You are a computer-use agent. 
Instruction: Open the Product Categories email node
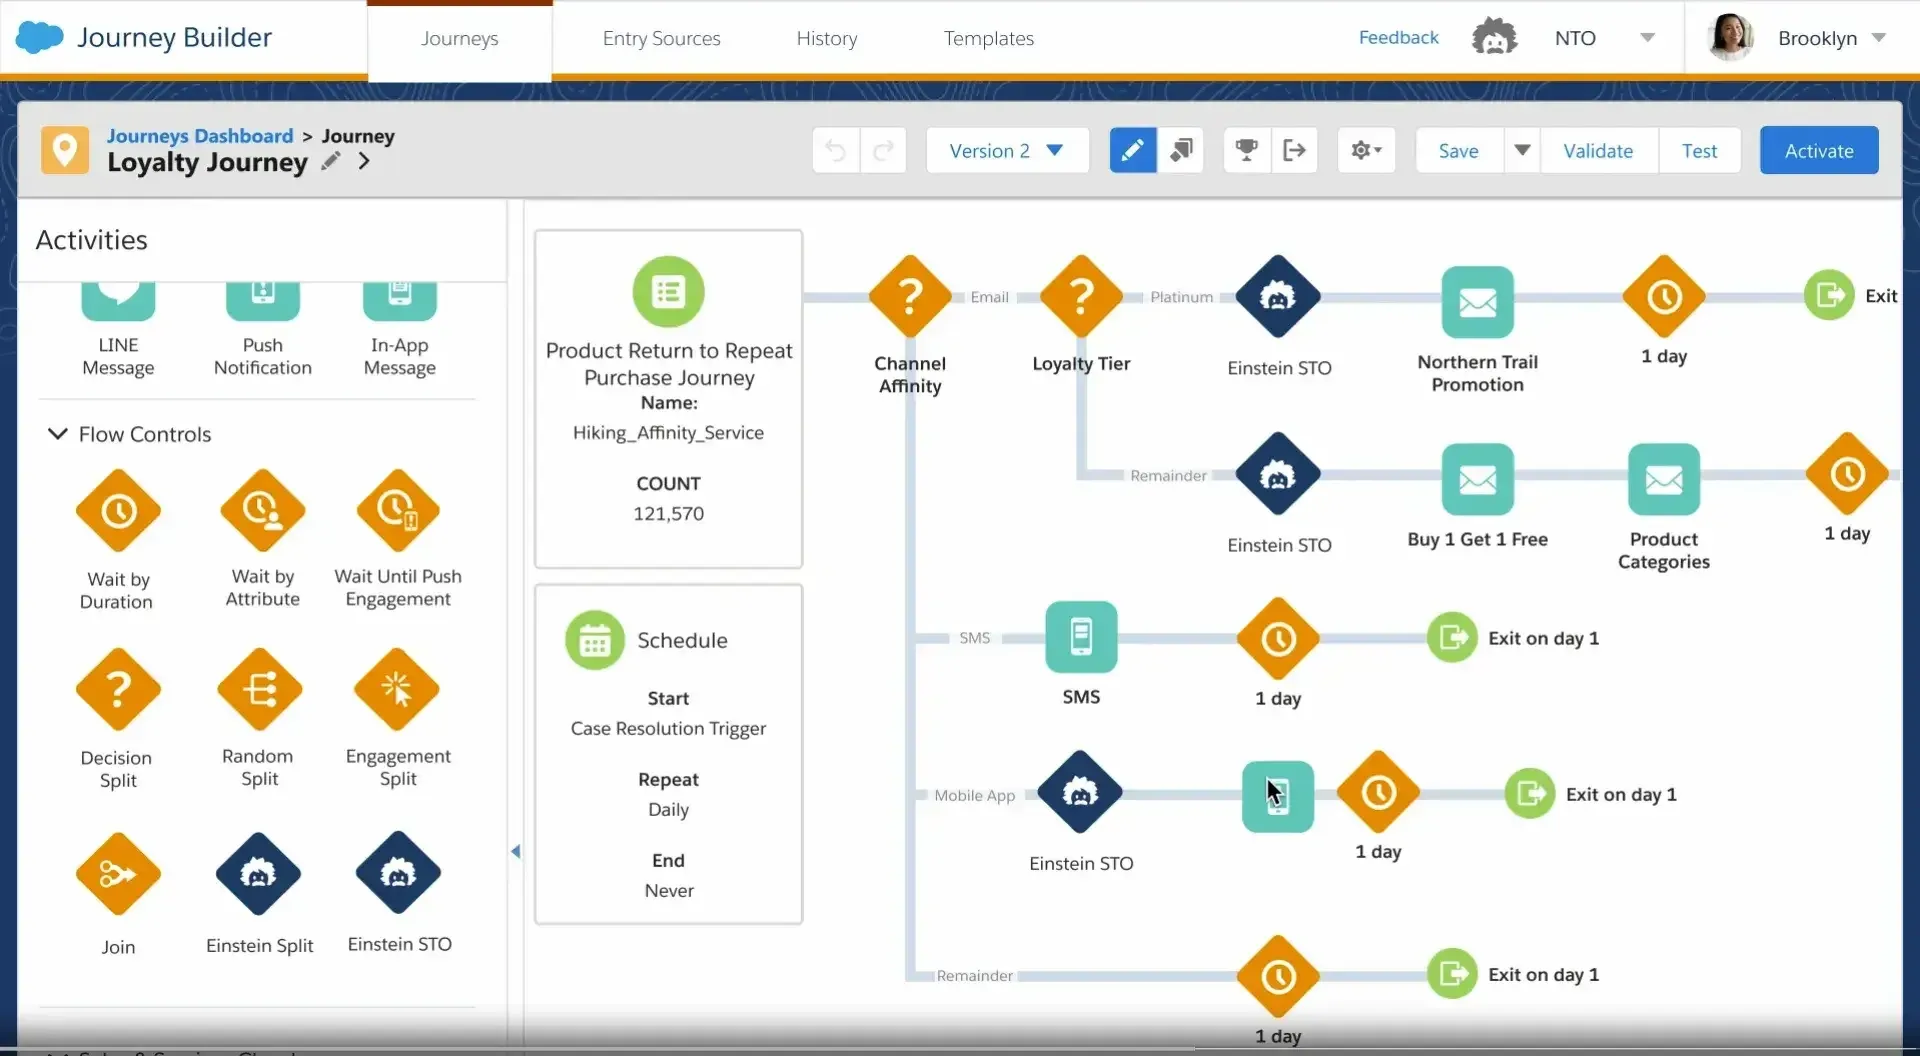(1664, 479)
